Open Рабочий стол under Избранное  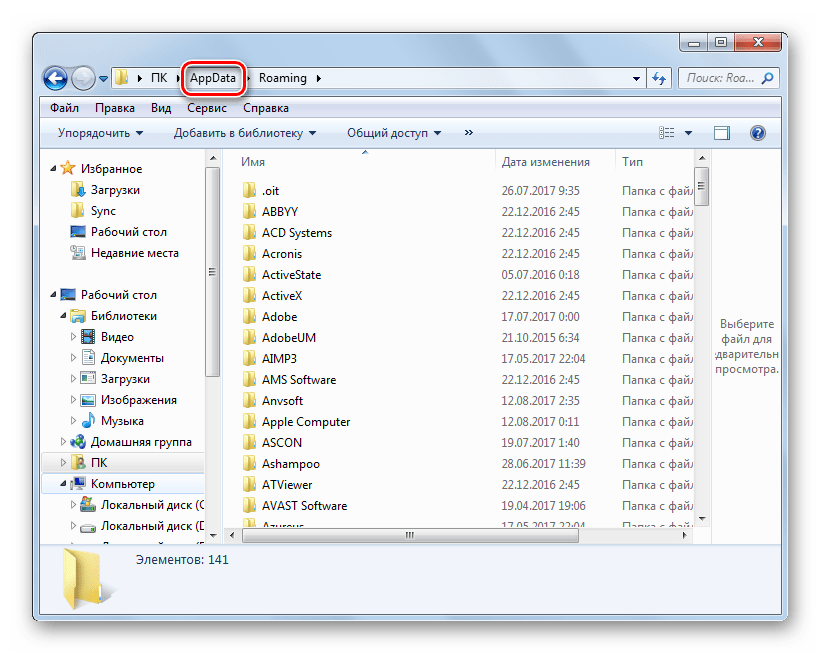[129, 232]
